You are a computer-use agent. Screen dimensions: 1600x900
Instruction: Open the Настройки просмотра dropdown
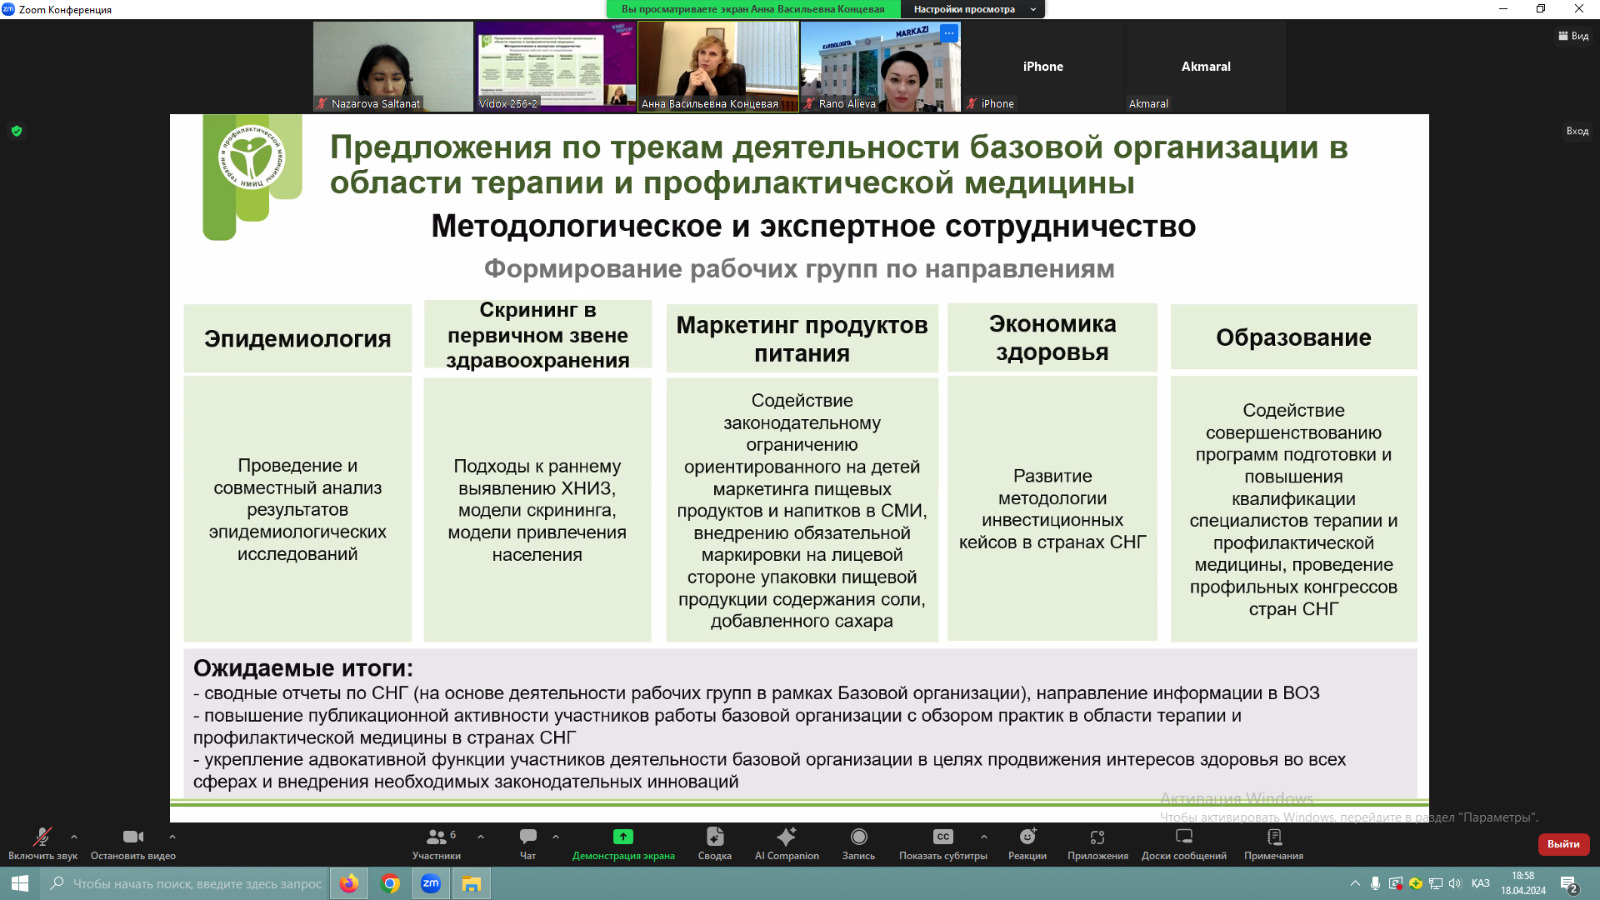(973, 9)
